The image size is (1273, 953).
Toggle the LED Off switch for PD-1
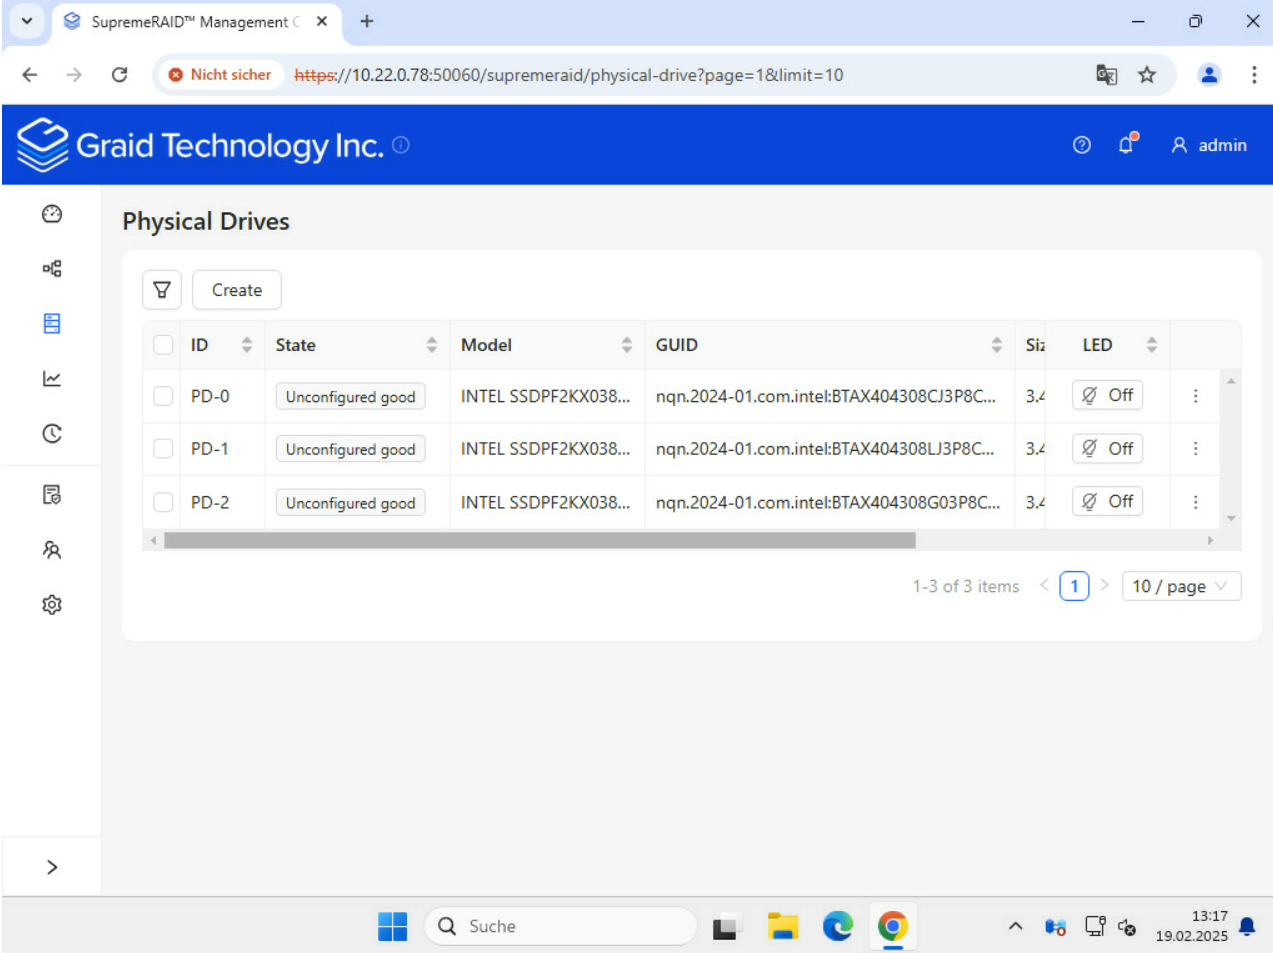(x=1107, y=448)
